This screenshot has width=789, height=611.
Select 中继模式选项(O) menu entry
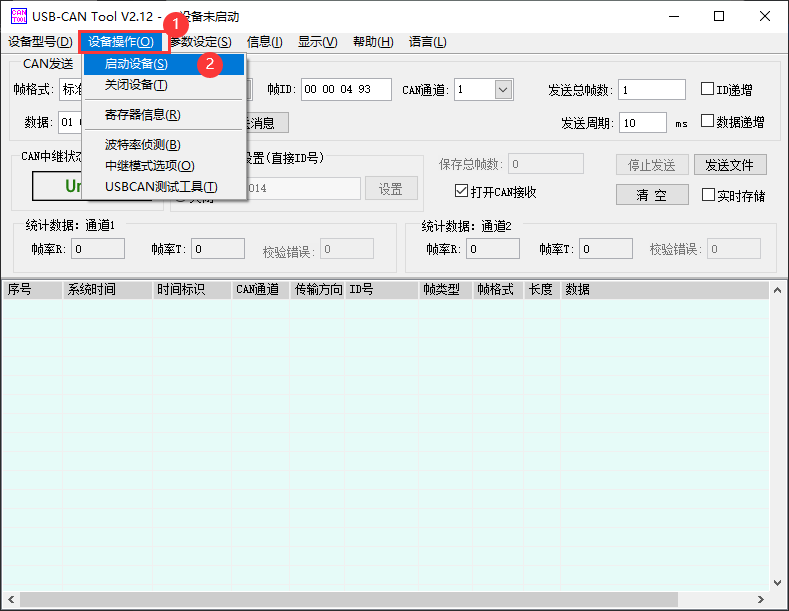point(164,166)
